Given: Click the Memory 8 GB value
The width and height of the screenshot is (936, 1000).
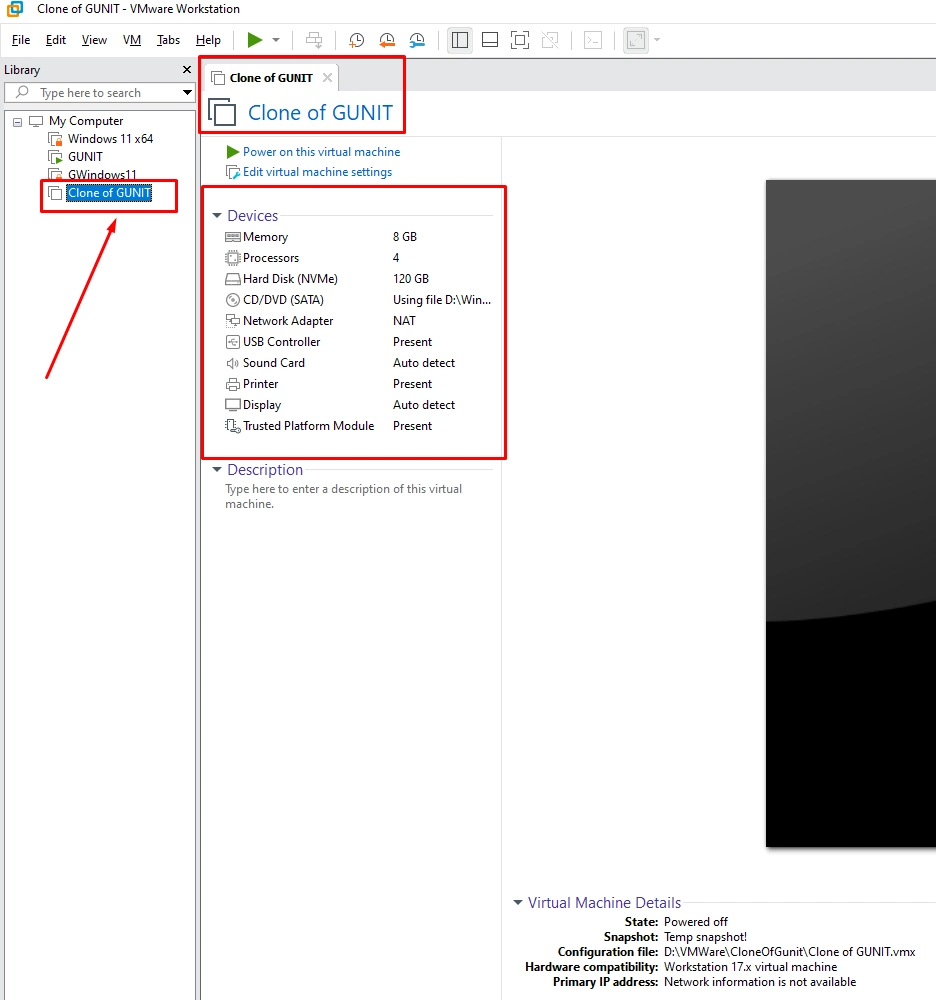Looking at the screenshot, I should [405, 237].
